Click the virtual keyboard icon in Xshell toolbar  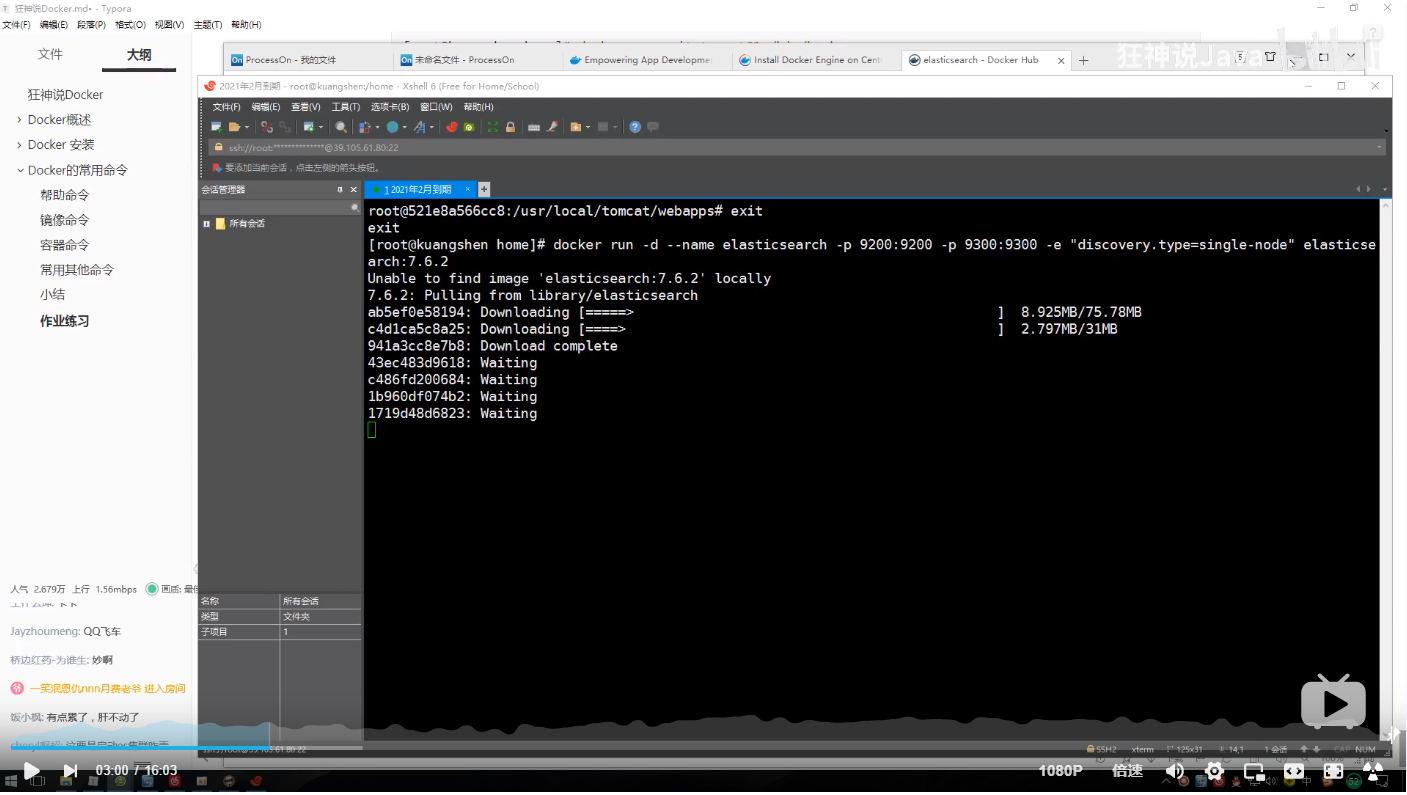point(534,127)
